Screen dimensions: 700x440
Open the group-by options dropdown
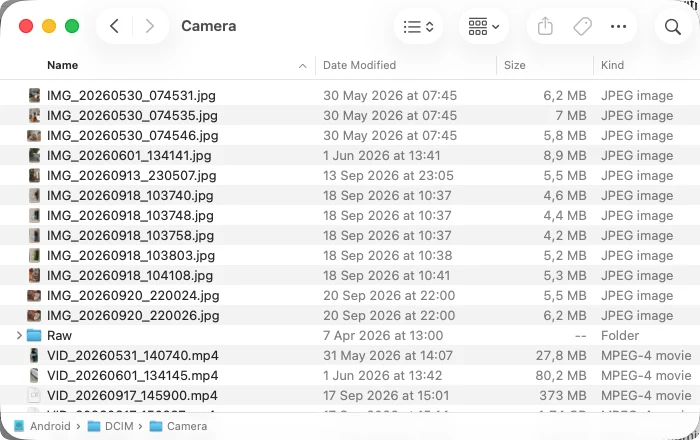[483, 27]
